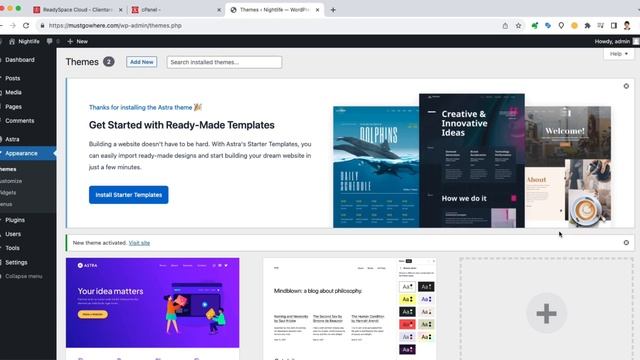This screenshot has height=360, width=640.
Task: Dismiss the Astra starter templates notice
Action: [626, 86]
